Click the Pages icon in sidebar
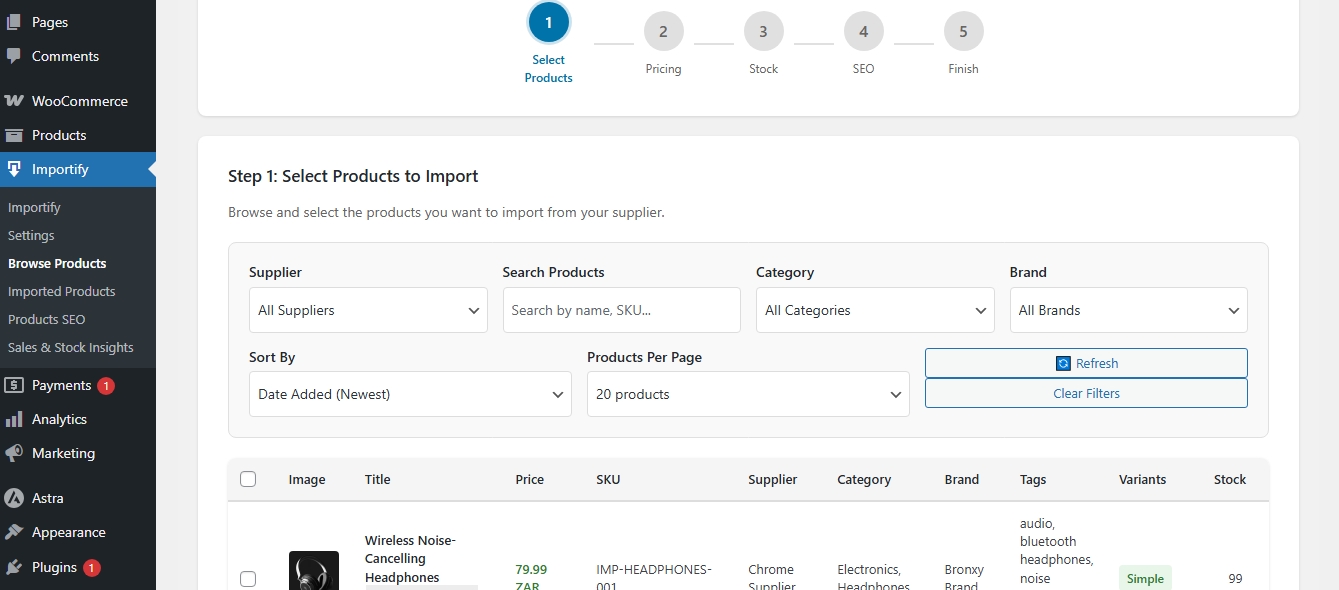 tap(14, 22)
